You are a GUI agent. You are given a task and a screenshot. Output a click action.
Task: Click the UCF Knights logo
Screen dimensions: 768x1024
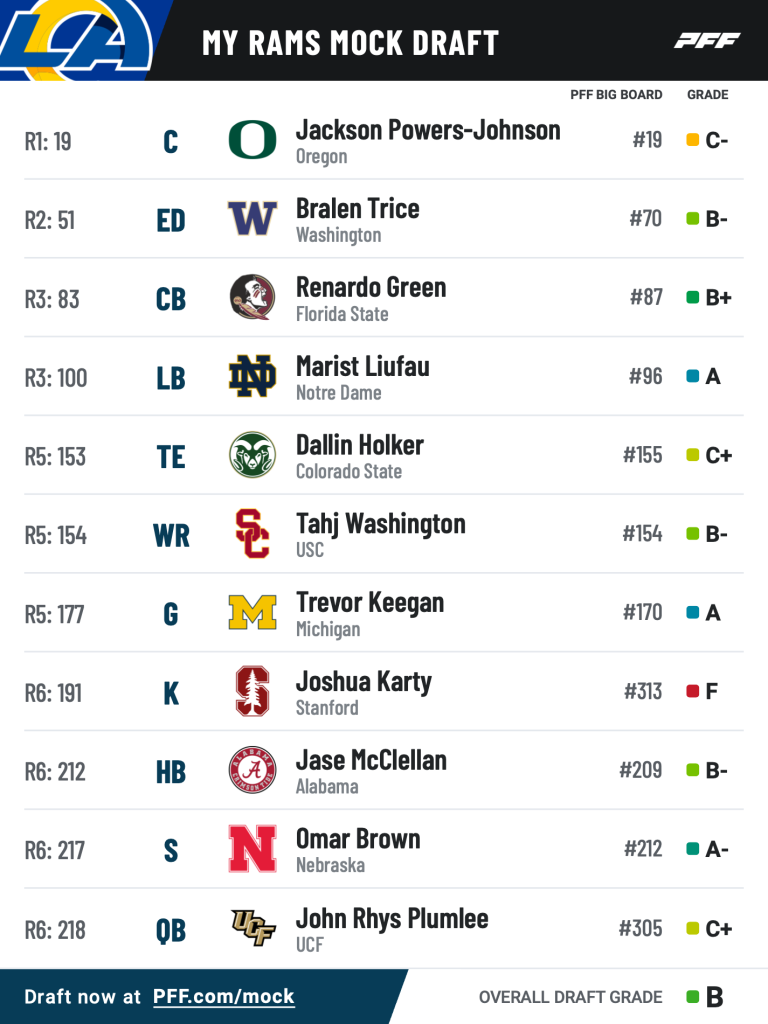[x=252, y=928]
